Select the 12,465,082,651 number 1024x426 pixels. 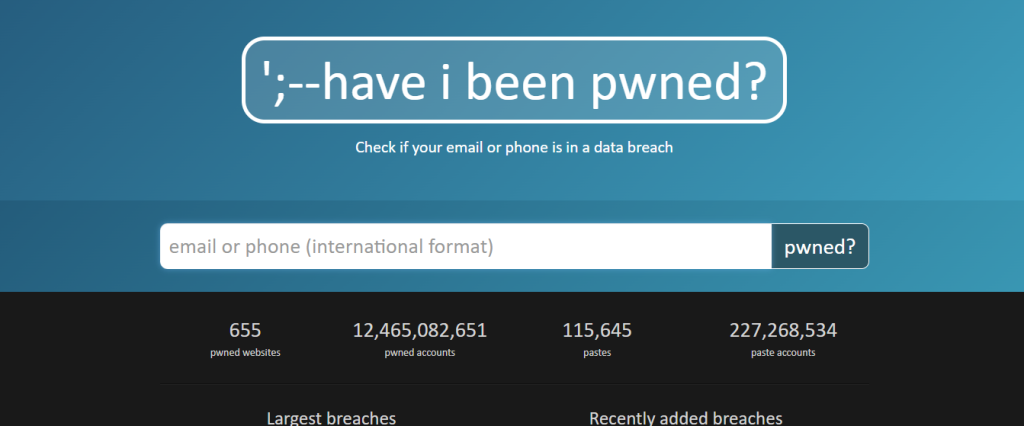(420, 331)
